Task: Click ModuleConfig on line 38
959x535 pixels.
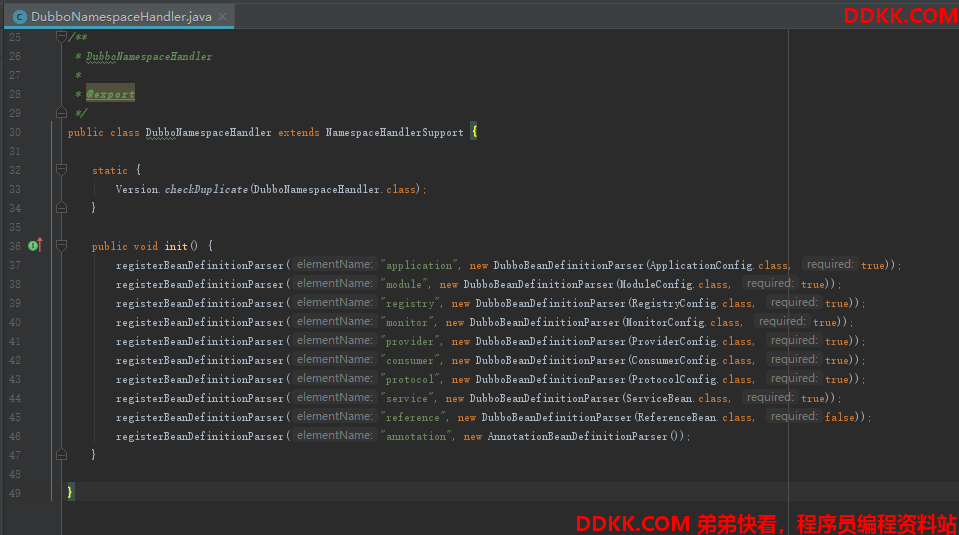Action: [x=657, y=284]
